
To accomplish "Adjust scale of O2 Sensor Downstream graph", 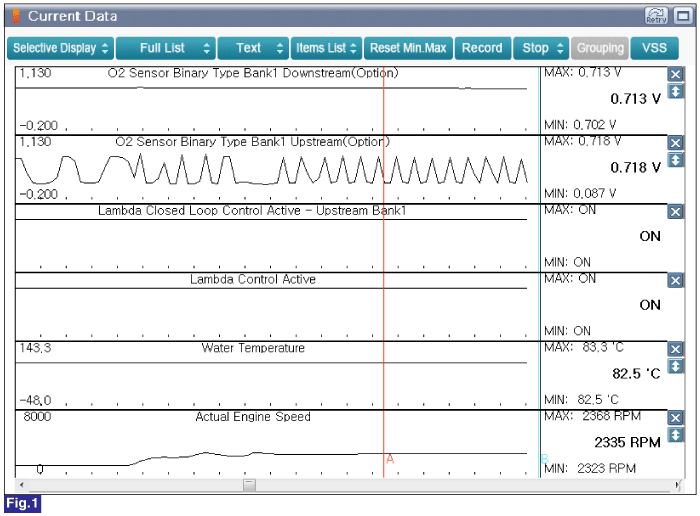I will (x=675, y=92).
